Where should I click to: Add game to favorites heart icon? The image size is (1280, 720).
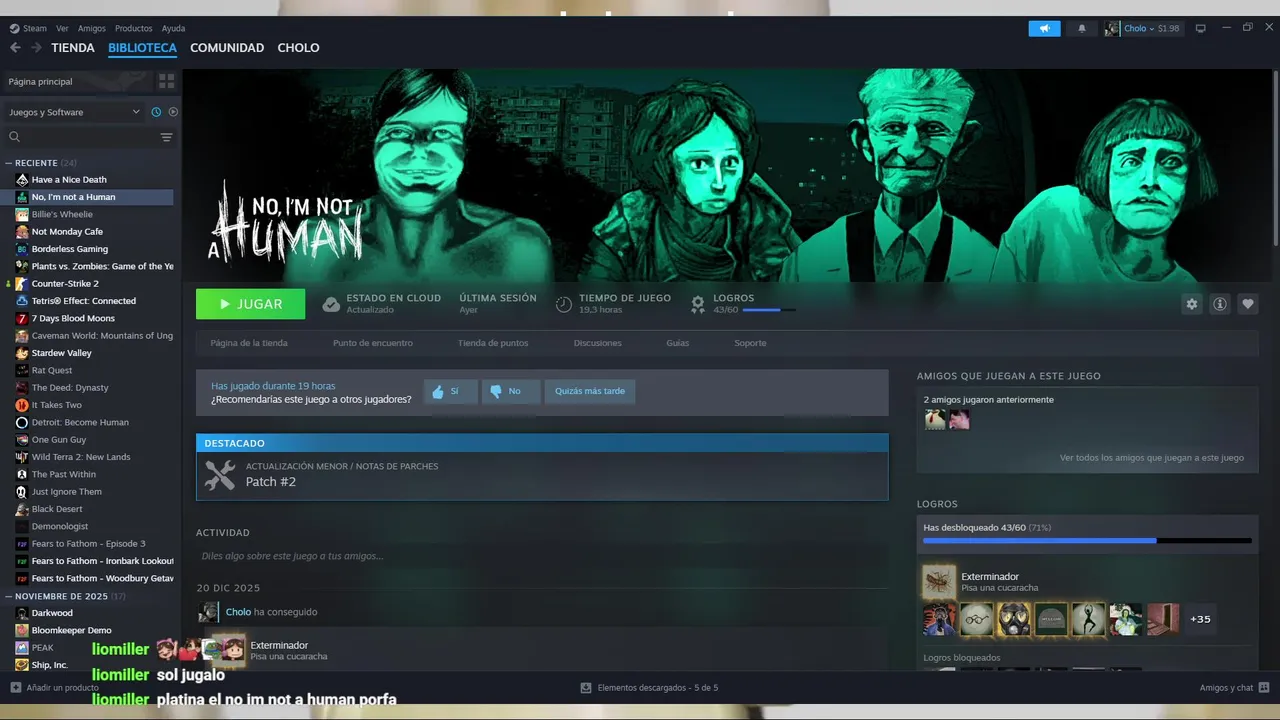[x=1247, y=304]
